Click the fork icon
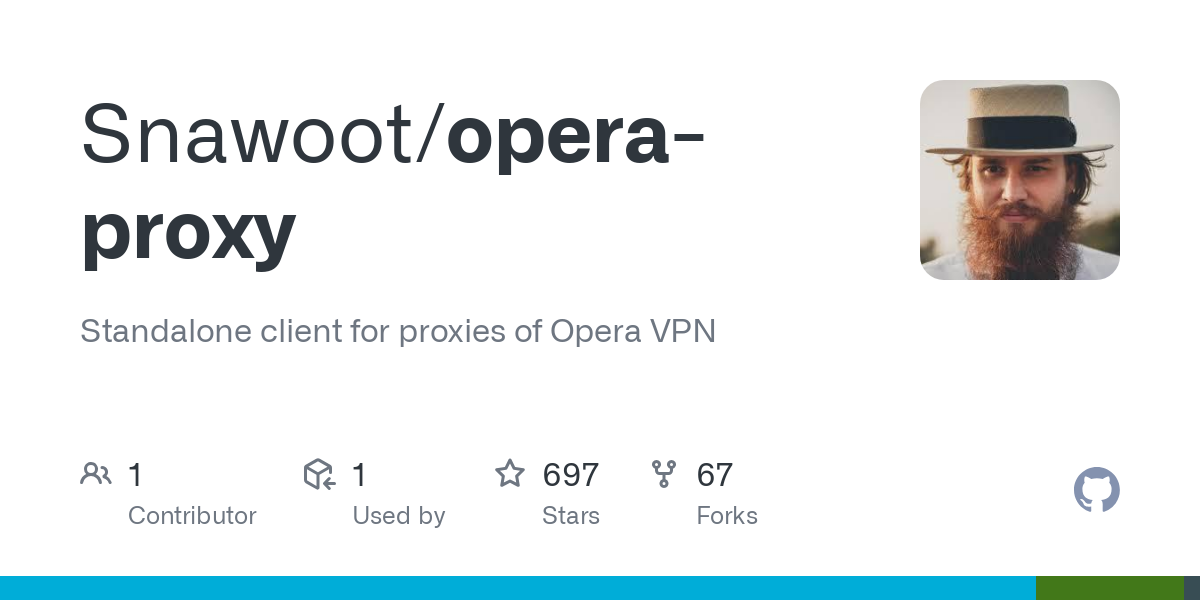Image resolution: width=1200 pixels, height=600 pixels. (x=664, y=474)
